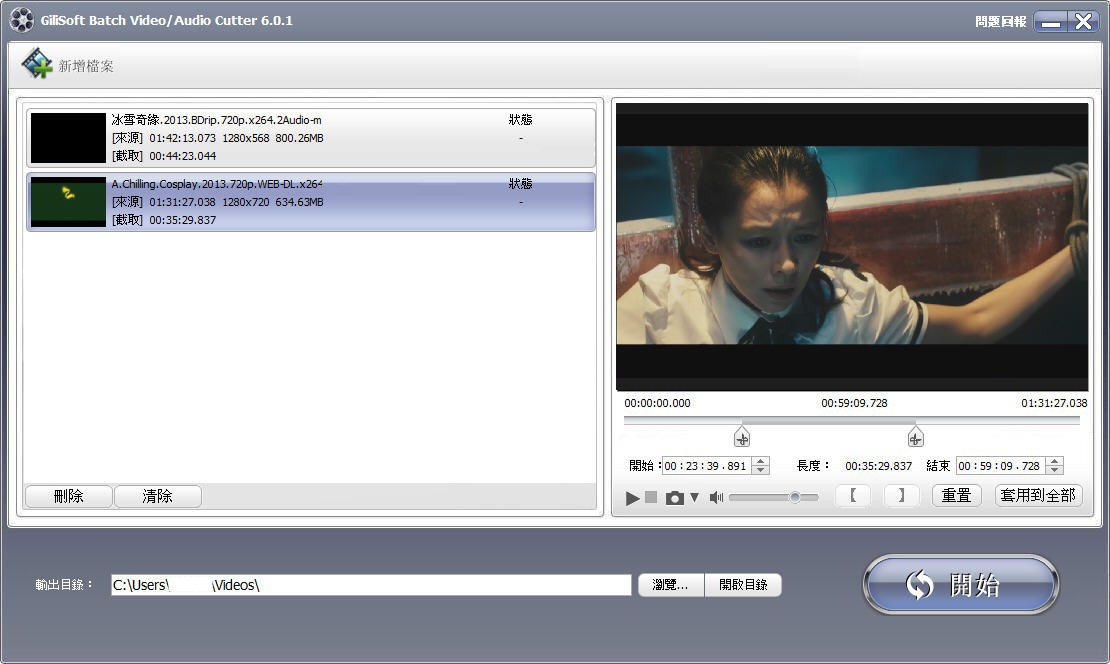Click the start trim marker on timeline
Image resolution: width=1110 pixels, height=664 pixels.
[742, 437]
